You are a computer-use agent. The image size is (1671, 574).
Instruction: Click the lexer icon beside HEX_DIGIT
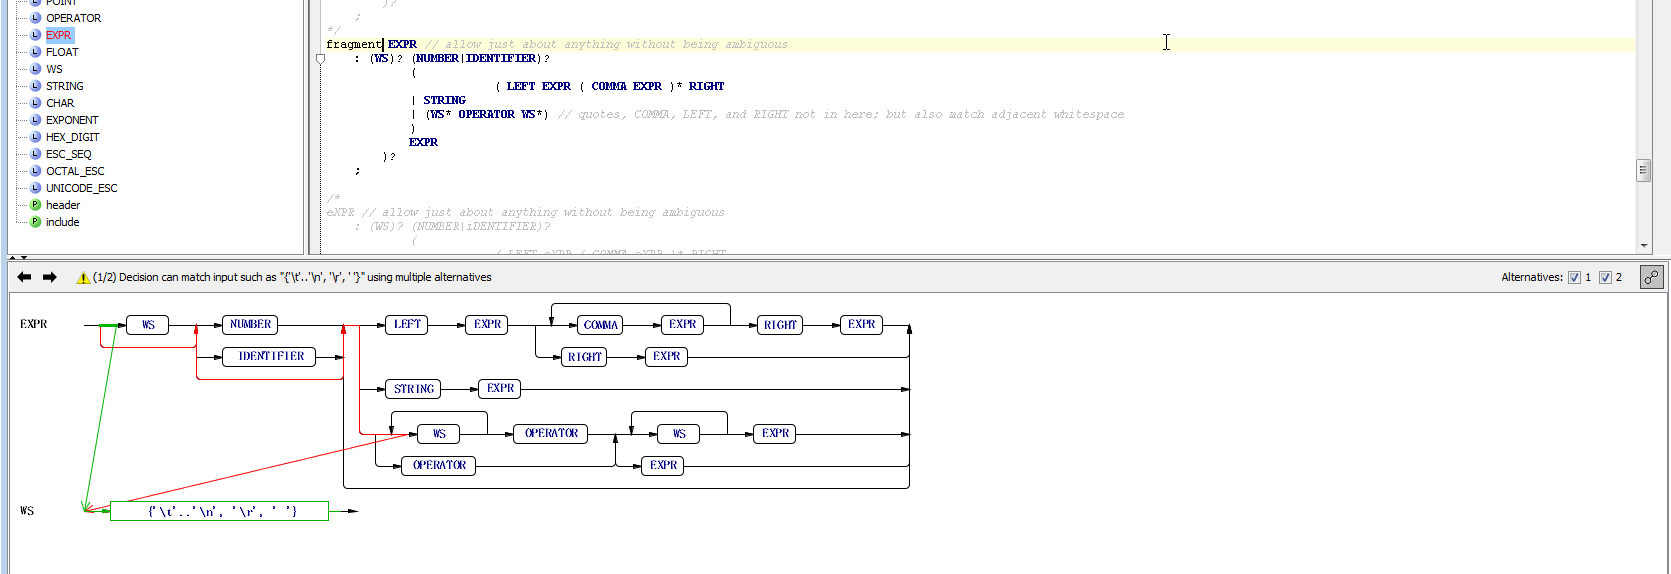click(x=36, y=137)
